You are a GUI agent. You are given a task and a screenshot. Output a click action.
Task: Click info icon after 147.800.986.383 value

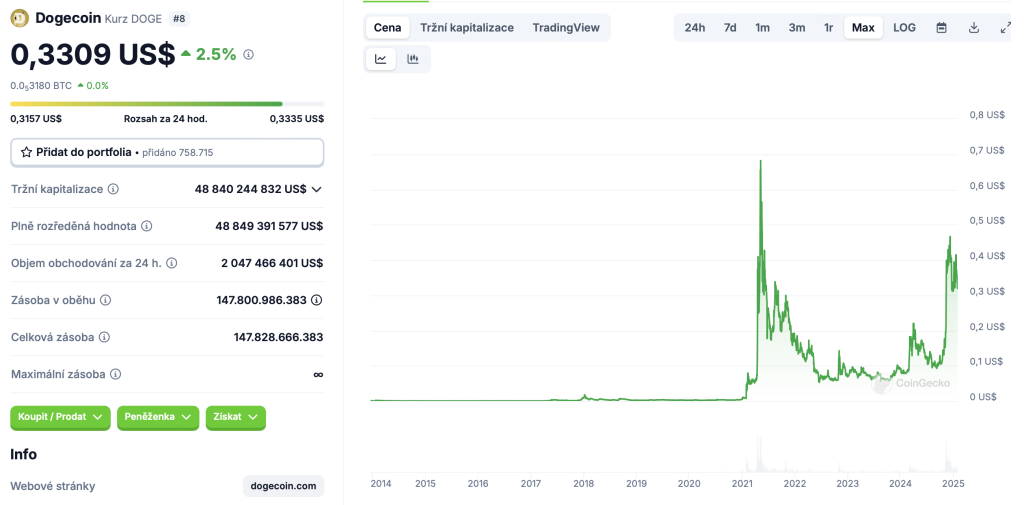(317, 301)
